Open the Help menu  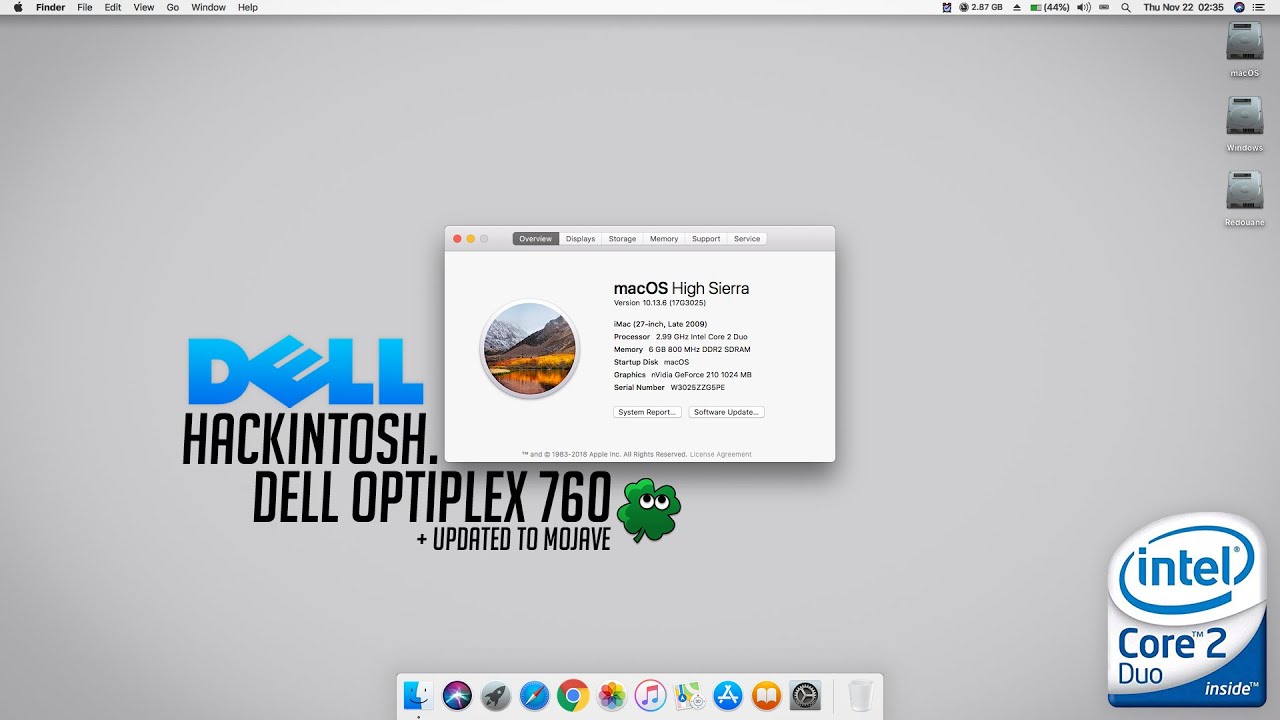[x=248, y=7]
